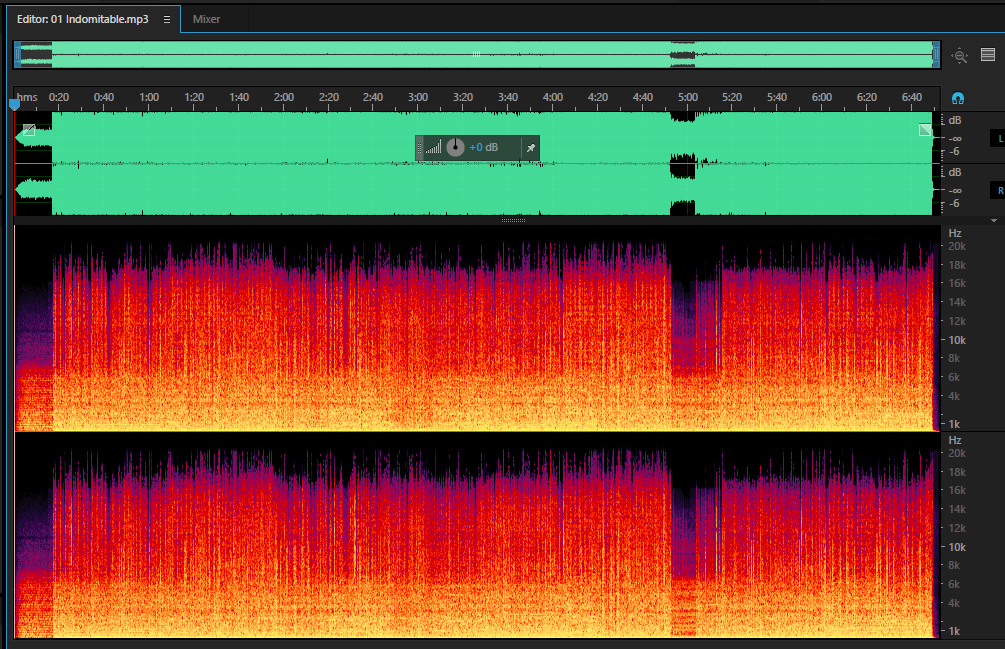The height and width of the screenshot is (649, 1005).
Task: Click the 3:00 mark on the ruler
Action: [x=418, y=97]
